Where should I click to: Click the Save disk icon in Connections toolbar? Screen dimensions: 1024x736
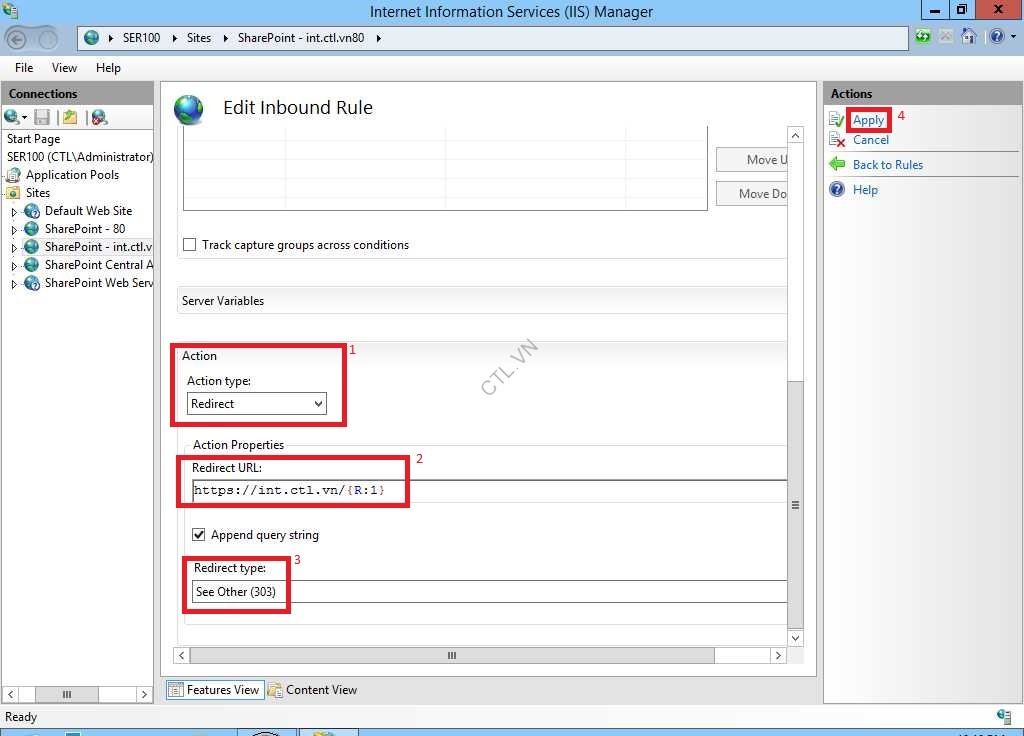click(41, 117)
